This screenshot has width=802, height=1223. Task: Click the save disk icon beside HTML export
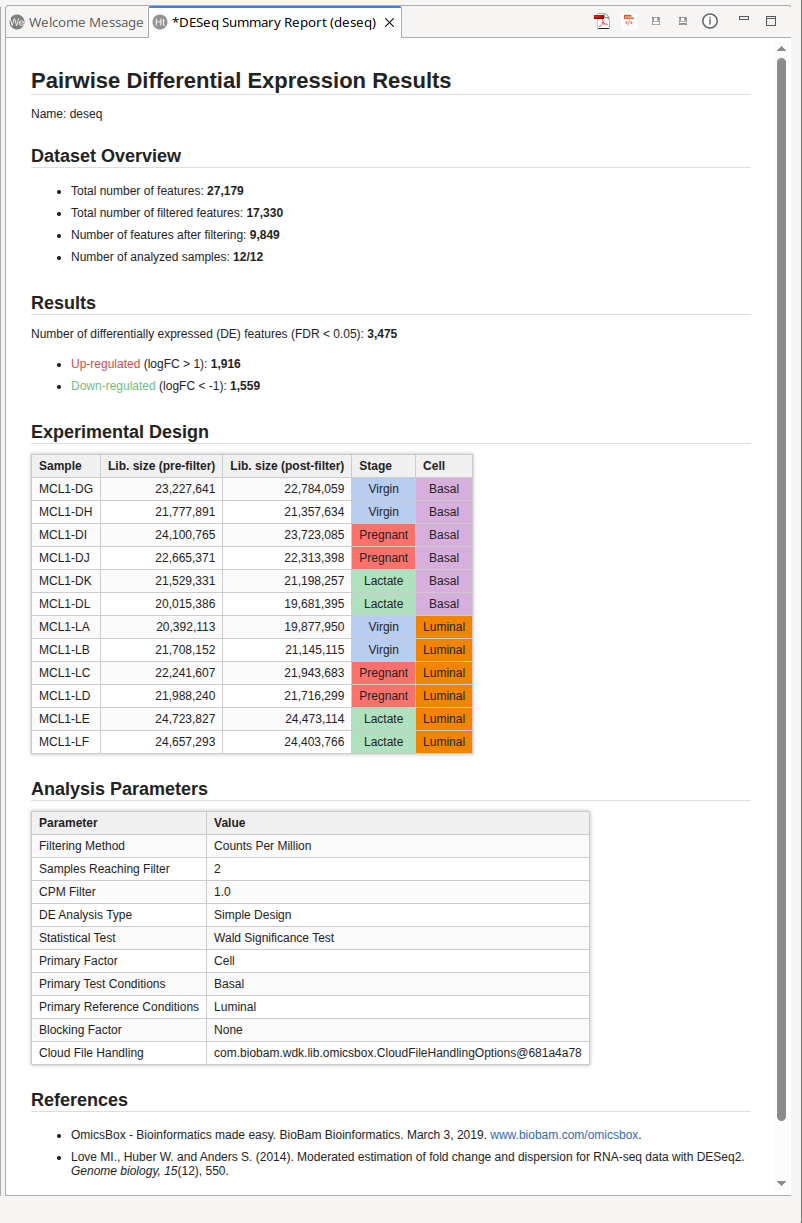(x=656, y=21)
